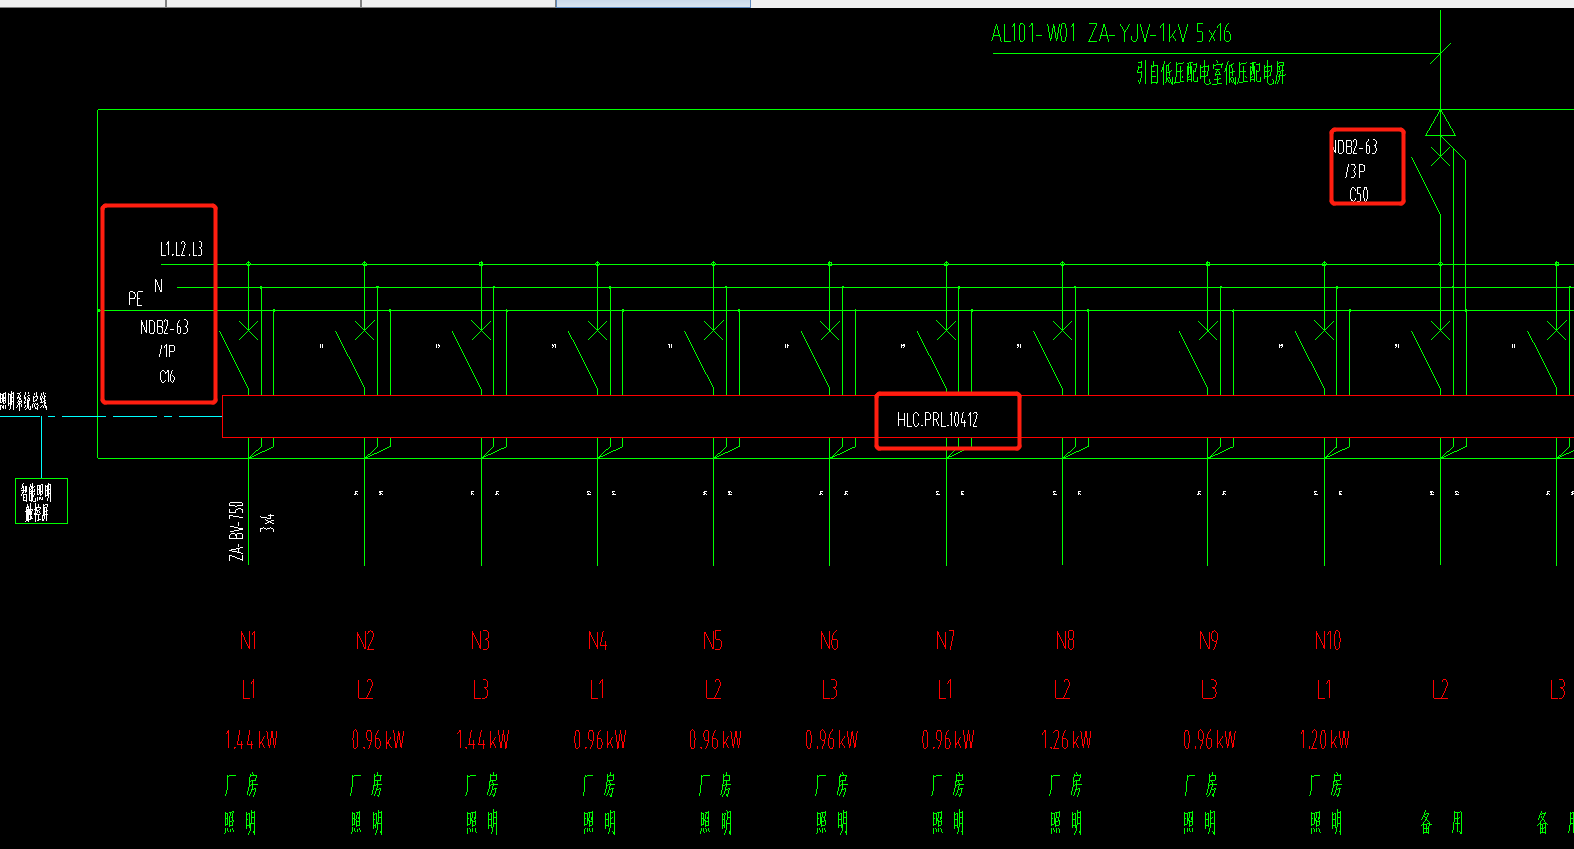Screen dimensions: 1574x849
Task: Select the NDB2-63 /3P C50 breaker label
Action: 1357,170
